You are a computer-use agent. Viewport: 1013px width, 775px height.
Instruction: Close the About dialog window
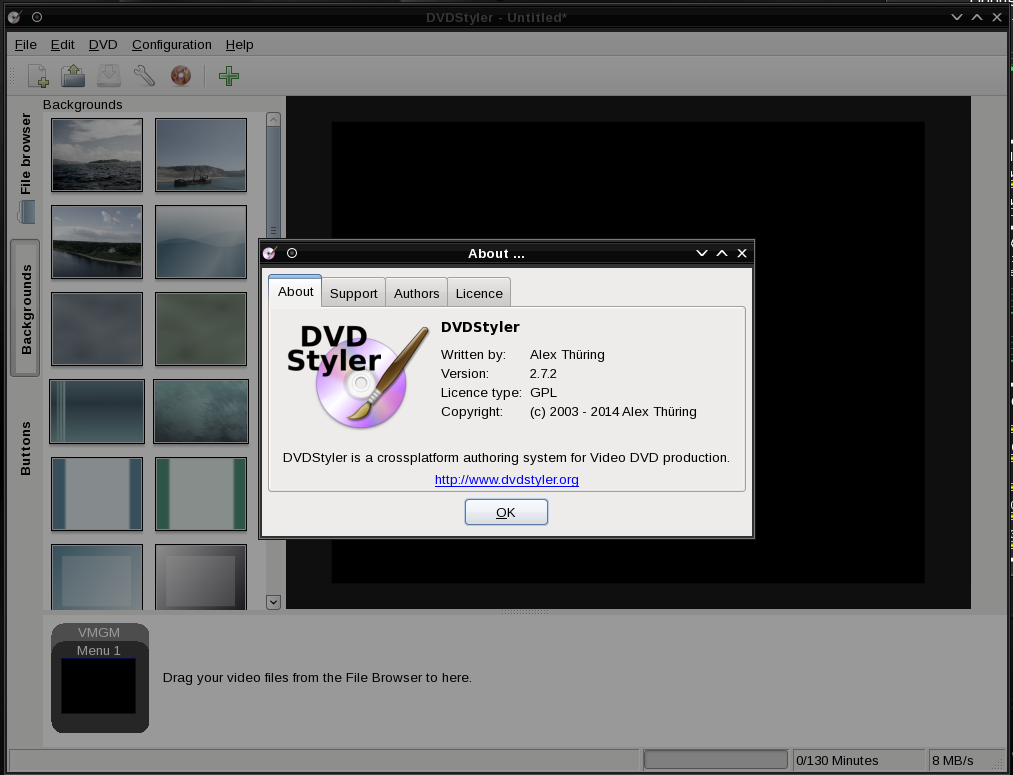point(742,253)
